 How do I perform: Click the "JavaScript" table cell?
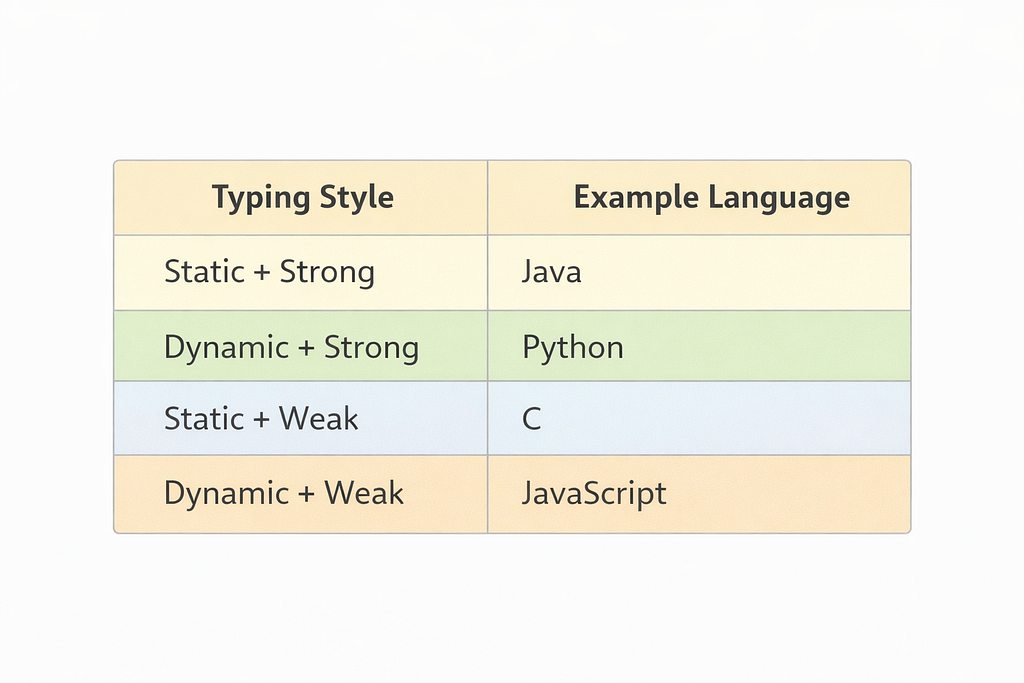593,493
